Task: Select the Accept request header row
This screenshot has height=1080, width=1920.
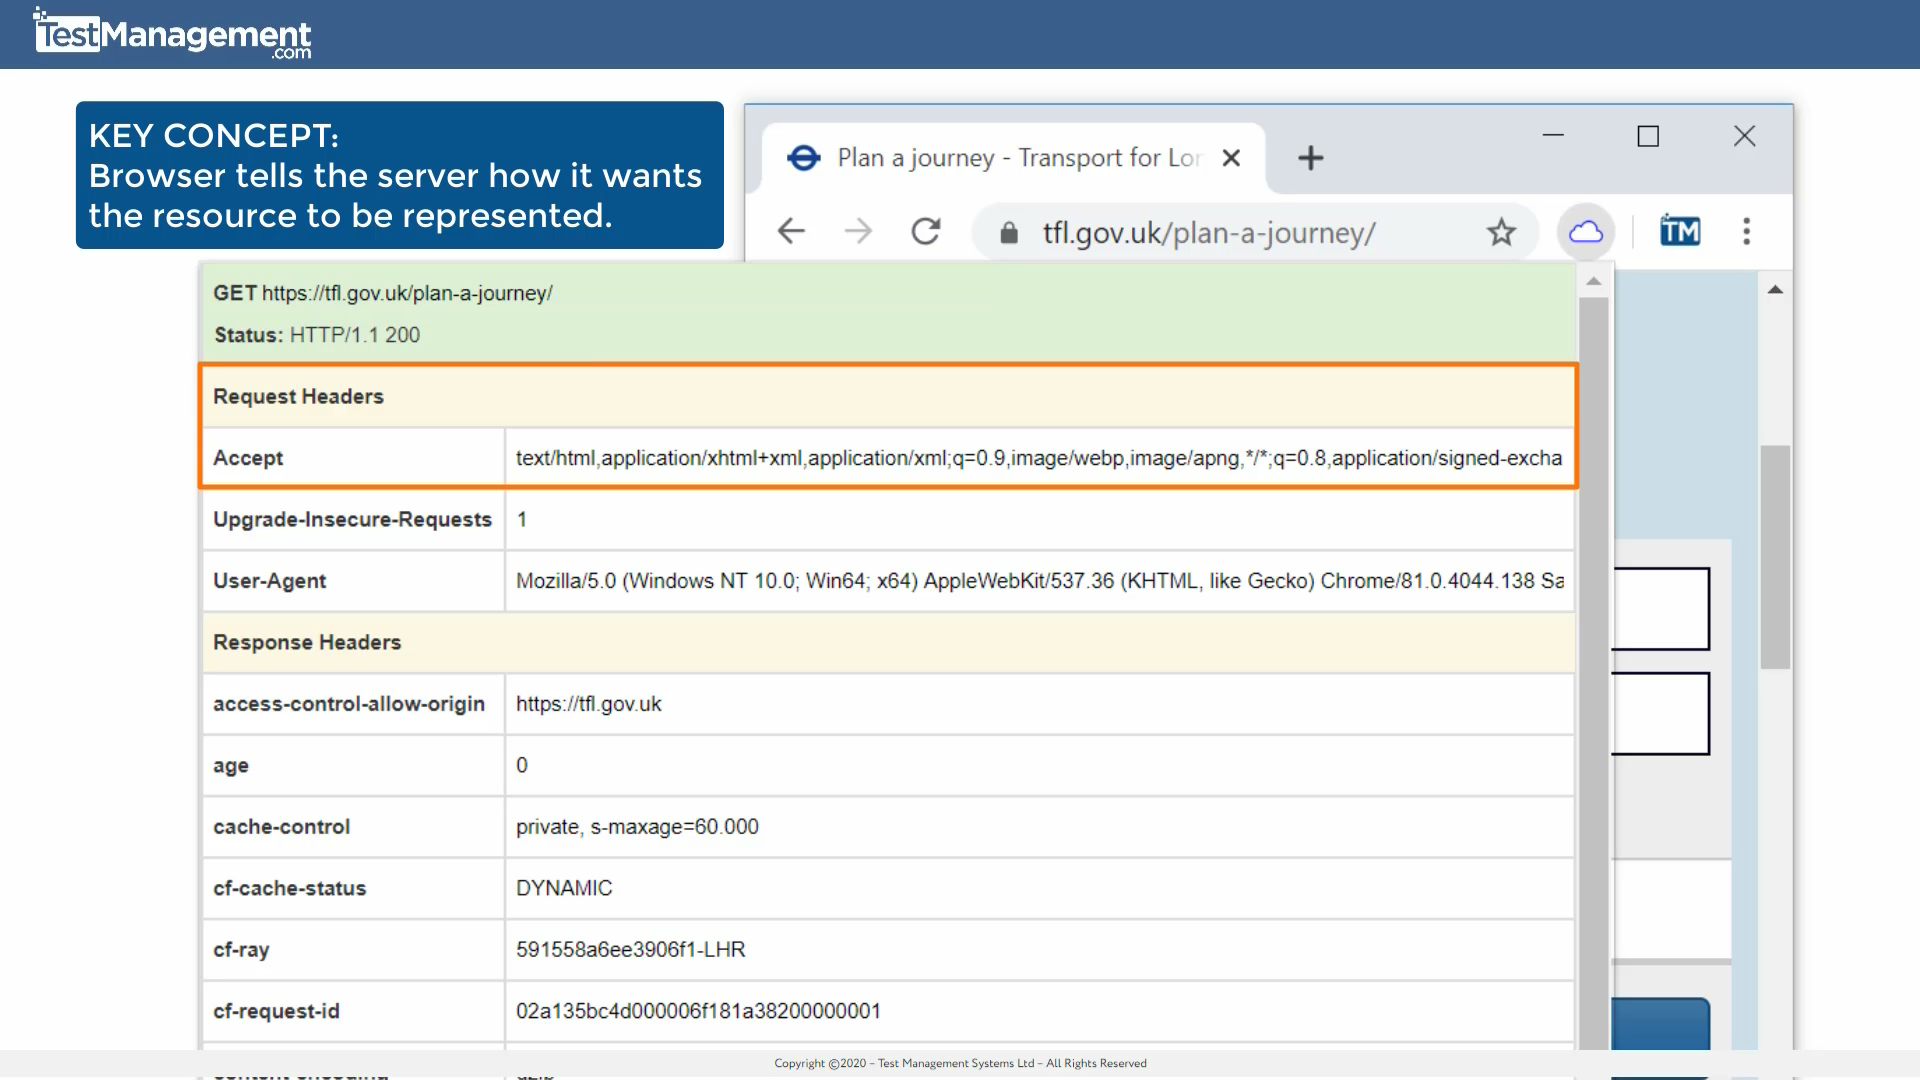Action: 887,458
